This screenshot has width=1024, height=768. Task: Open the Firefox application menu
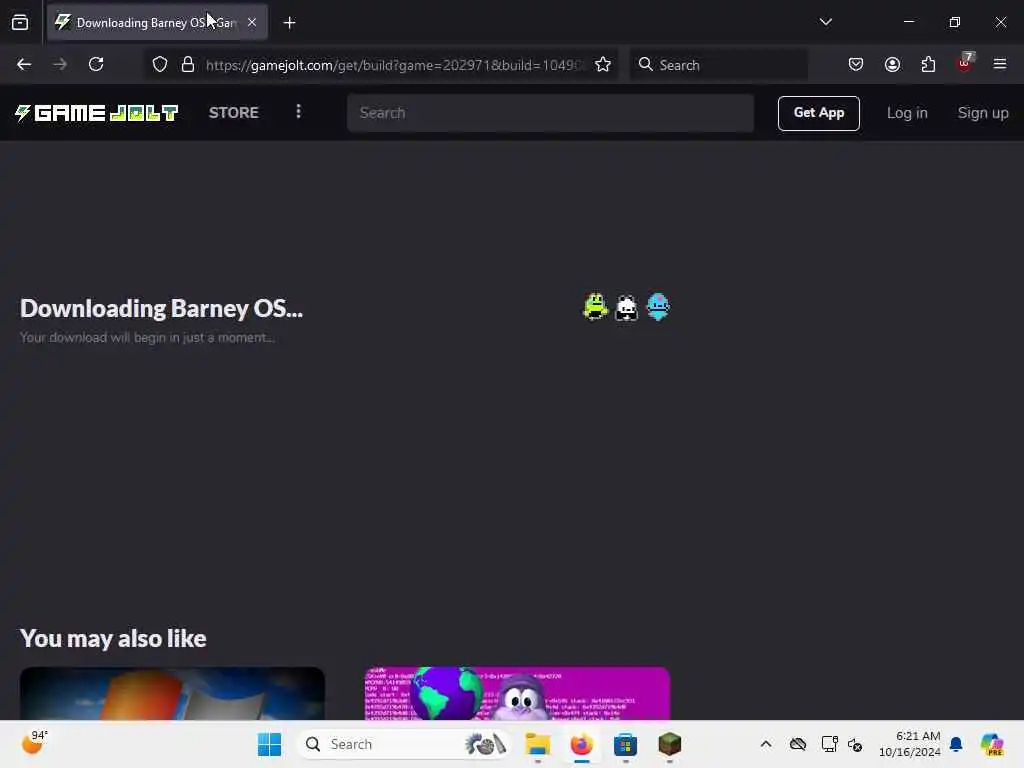click(1000, 64)
